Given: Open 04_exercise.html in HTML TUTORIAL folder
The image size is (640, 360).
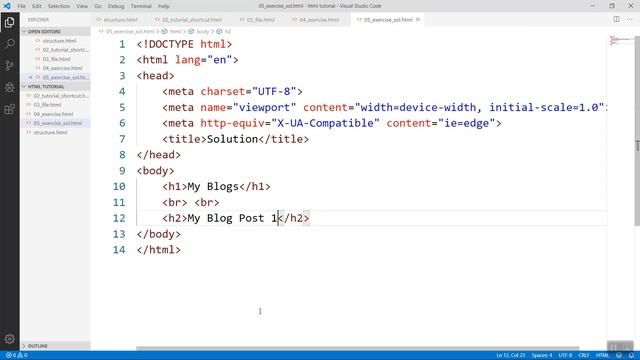Looking at the screenshot, I should pyautogui.click(x=53, y=114).
